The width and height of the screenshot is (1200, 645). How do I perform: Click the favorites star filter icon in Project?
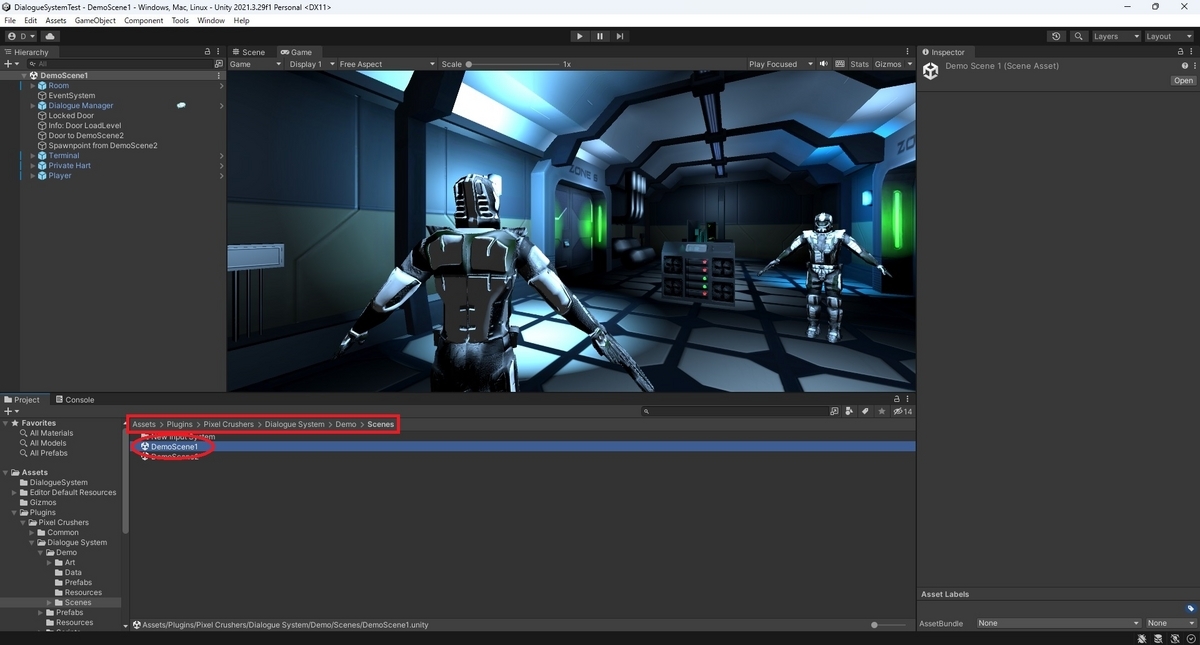[x=881, y=411]
